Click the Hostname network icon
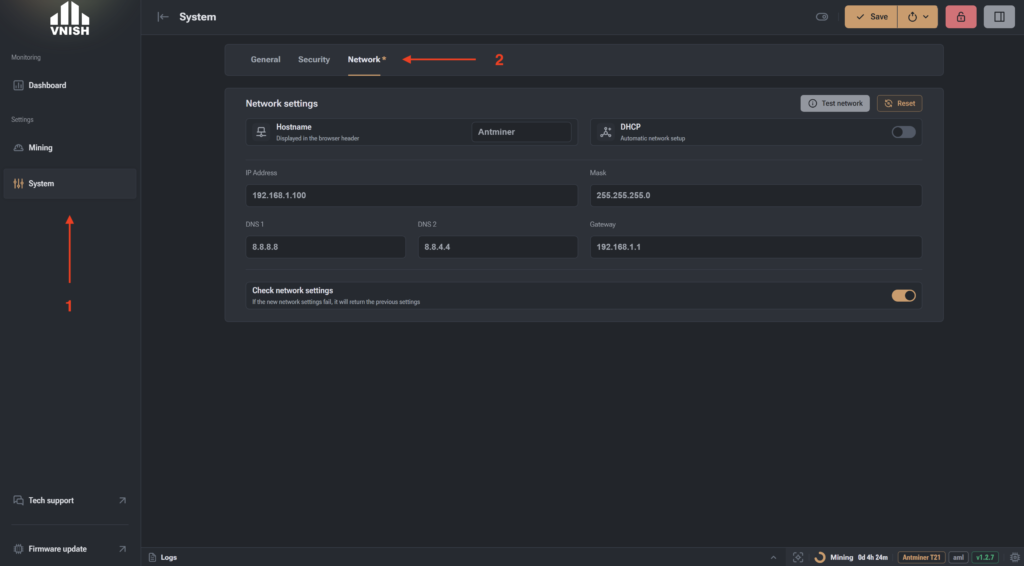Image resolution: width=1024 pixels, height=566 pixels. tap(261, 132)
